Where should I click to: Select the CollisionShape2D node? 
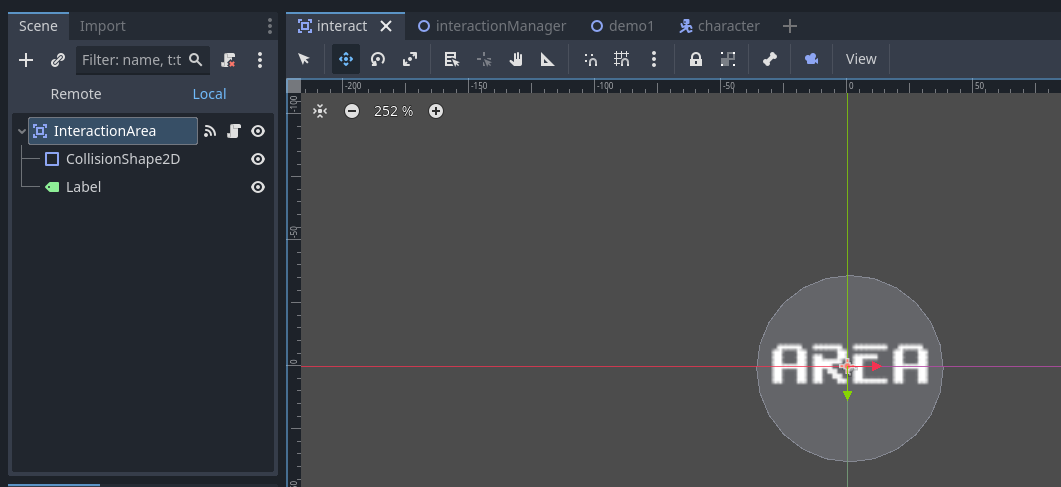(122, 159)
